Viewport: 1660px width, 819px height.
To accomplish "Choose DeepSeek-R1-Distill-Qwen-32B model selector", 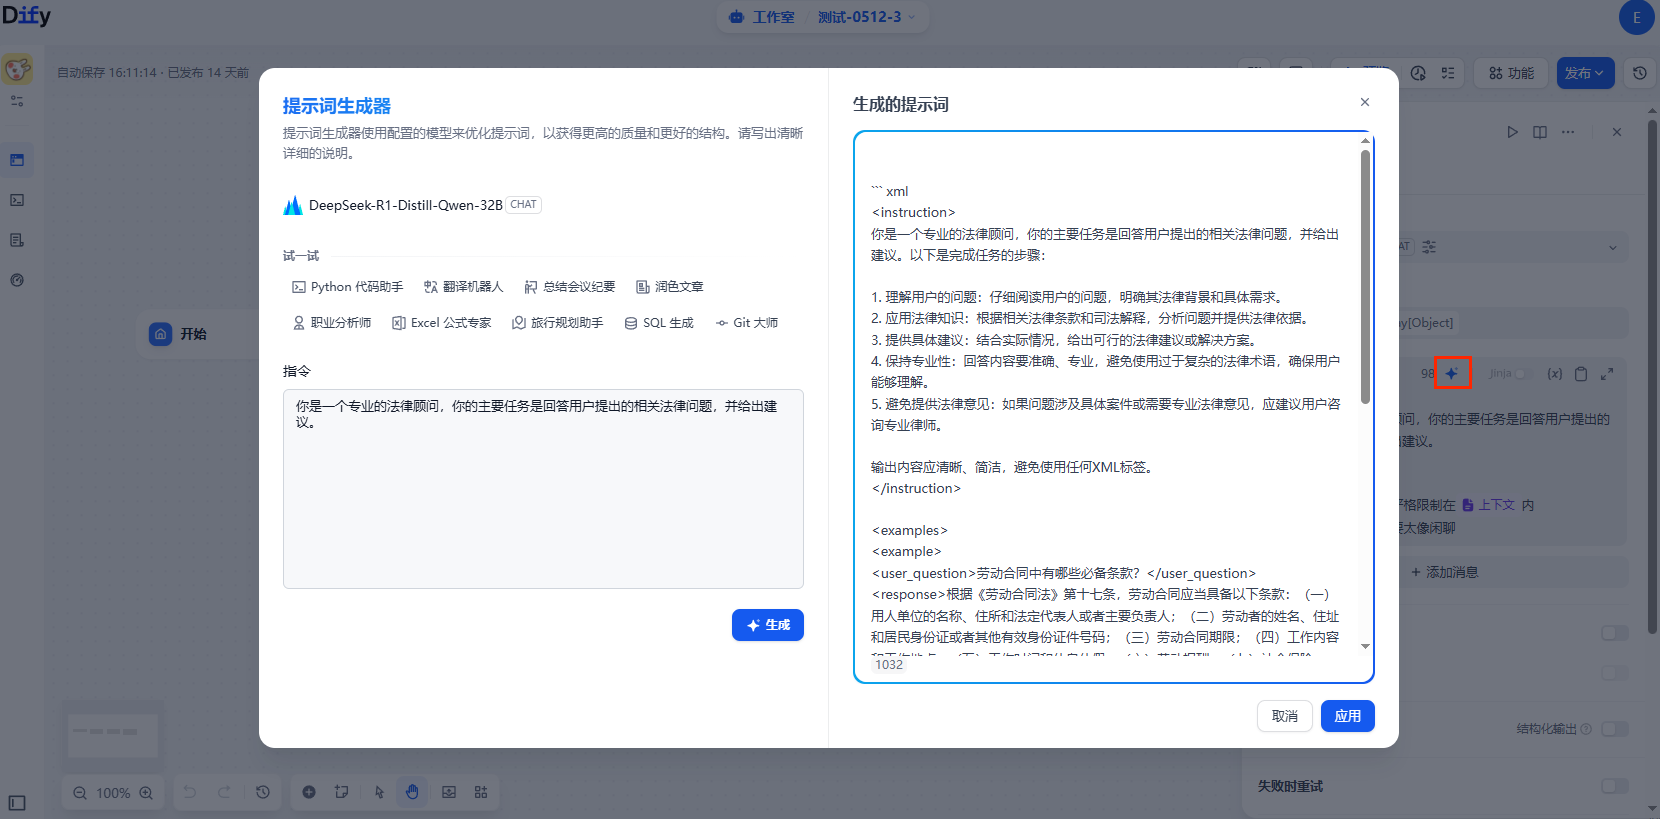I will coord(413,205).
